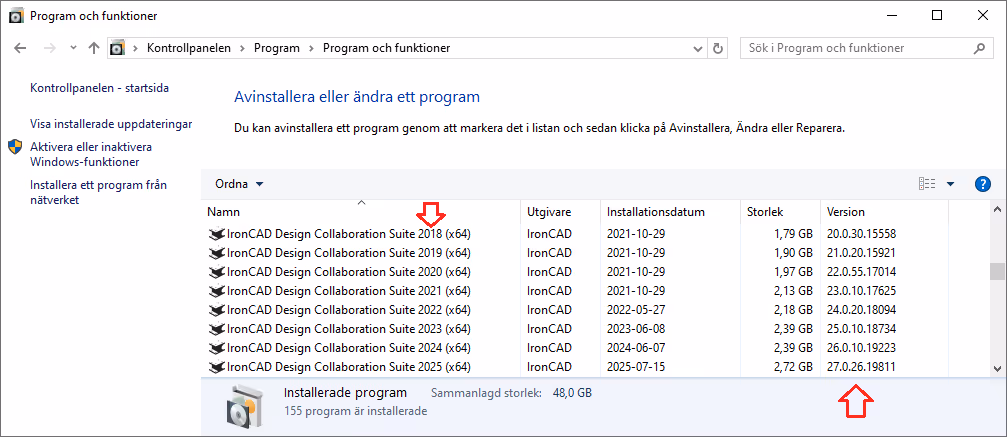Open Visa installerade uppdateringar link
This screenshot has width=1007, height=437.
point(111,123)
